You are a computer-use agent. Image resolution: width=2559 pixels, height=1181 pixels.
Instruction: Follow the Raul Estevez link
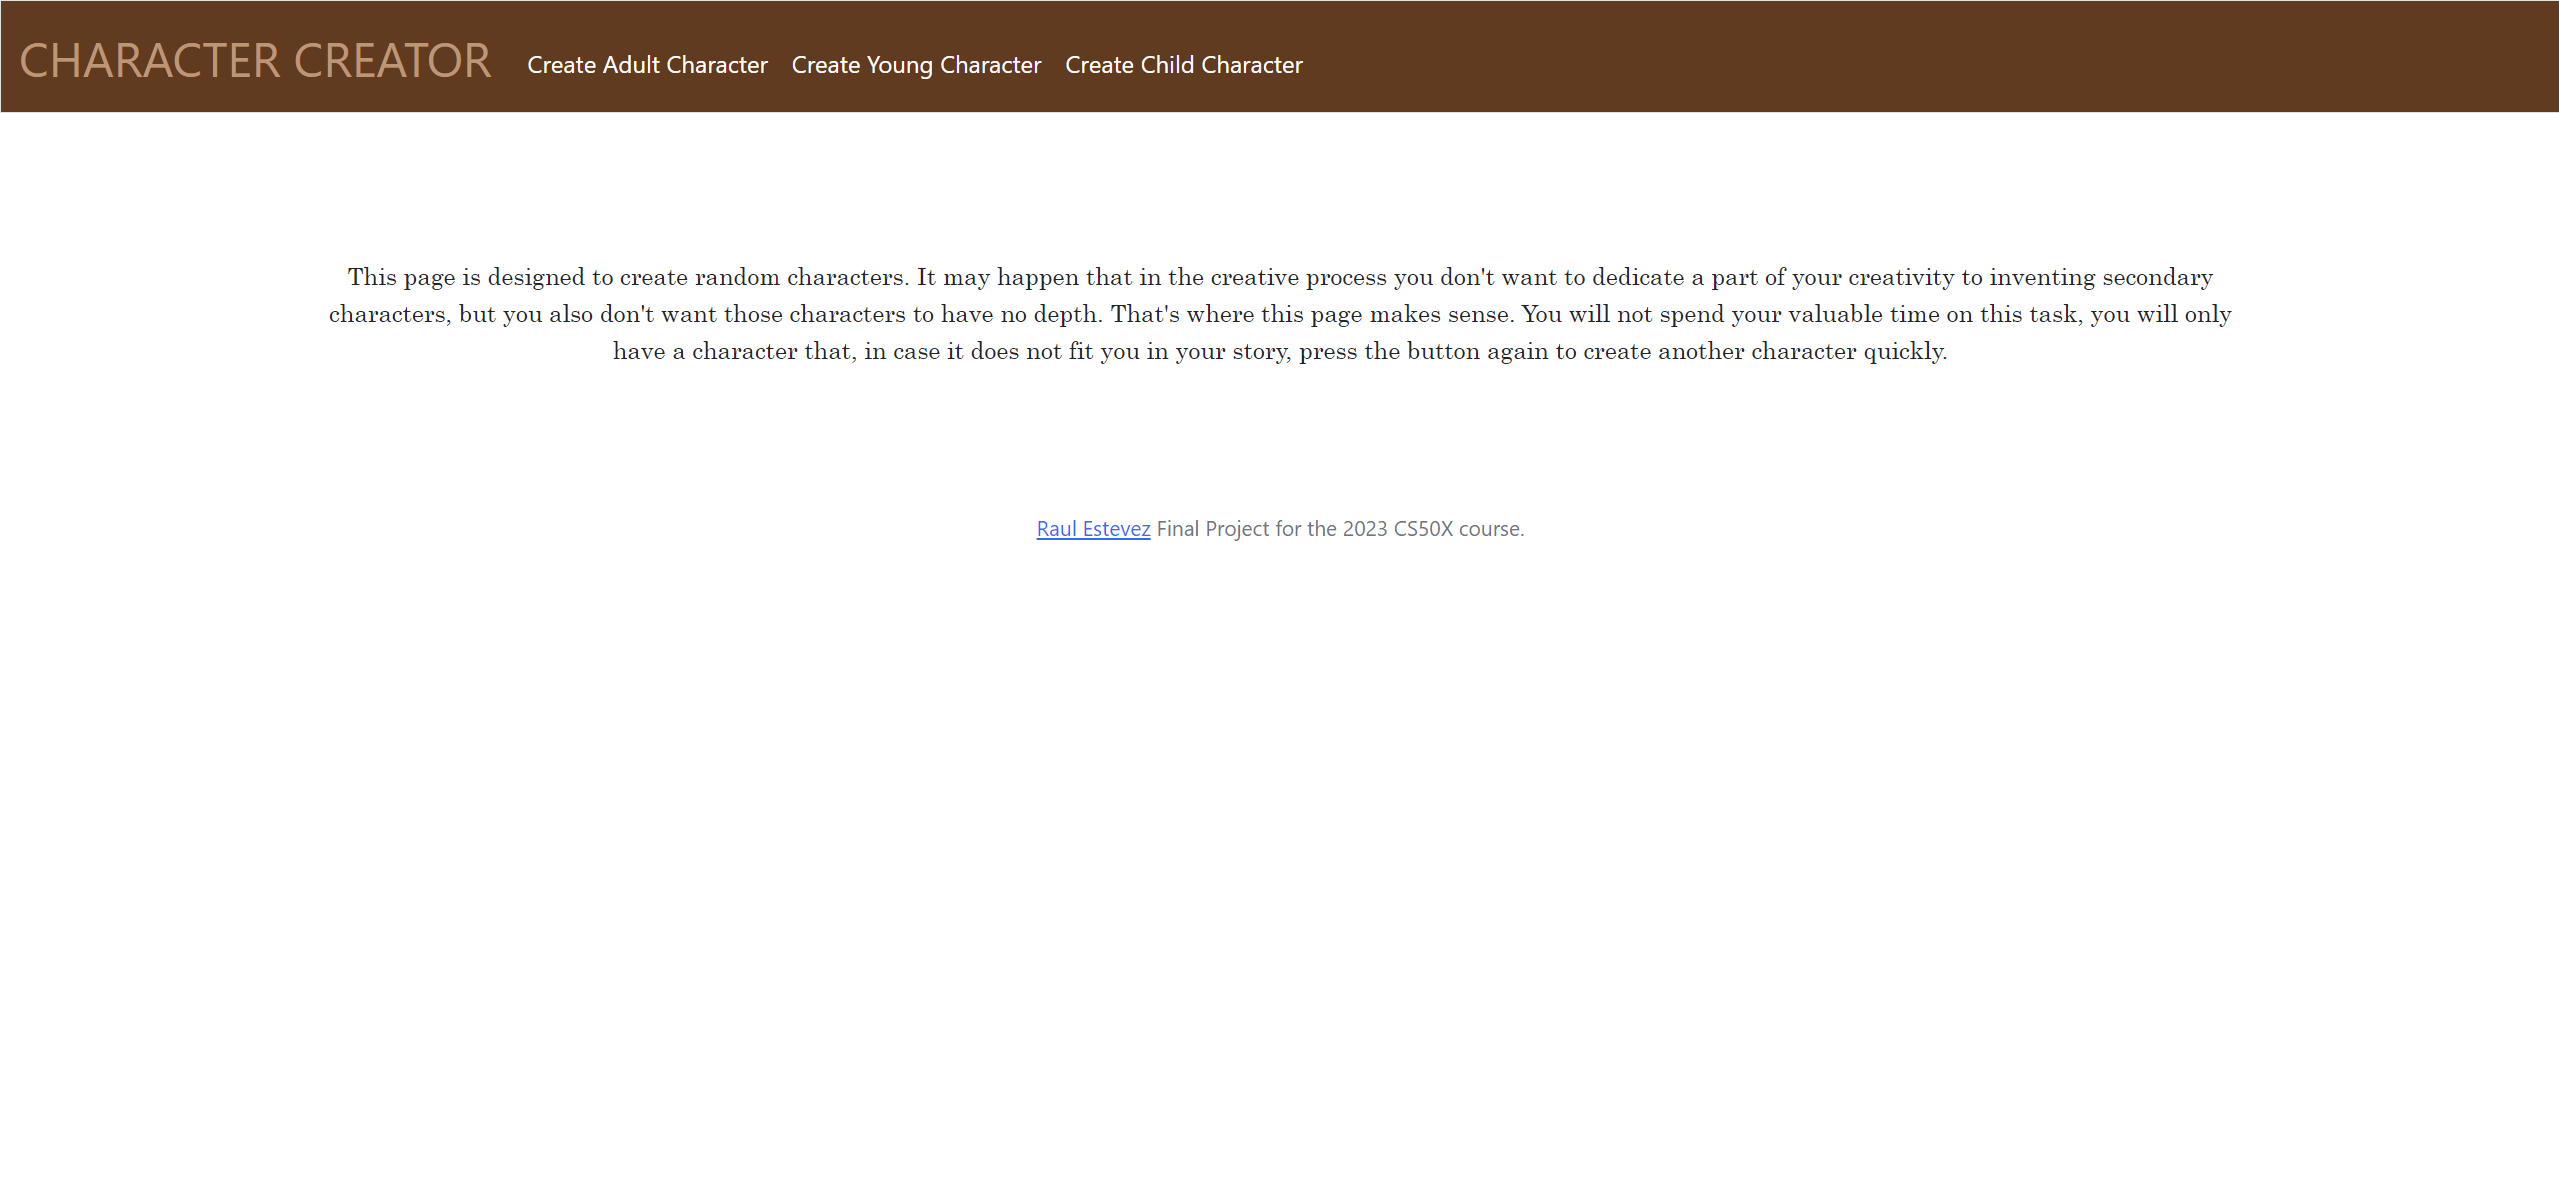1093,529
